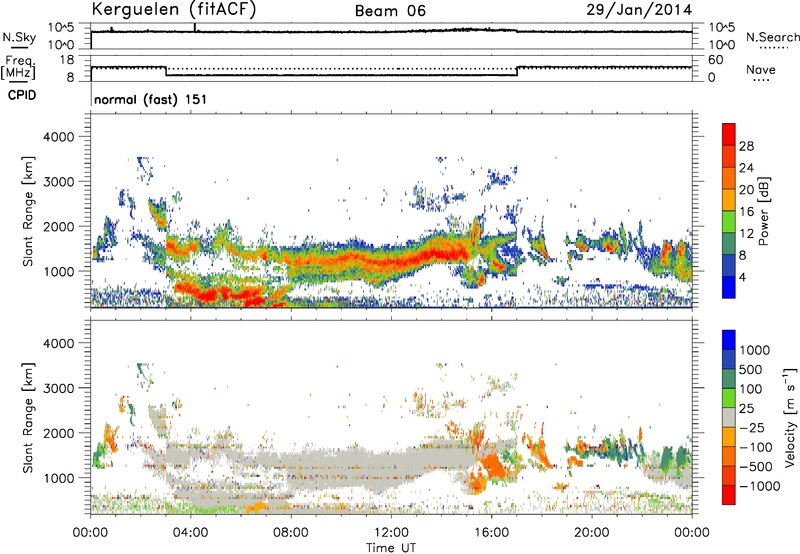Click the '08:00' time tick label
This screenshot has width=800, height=554.
click(291, 533)
